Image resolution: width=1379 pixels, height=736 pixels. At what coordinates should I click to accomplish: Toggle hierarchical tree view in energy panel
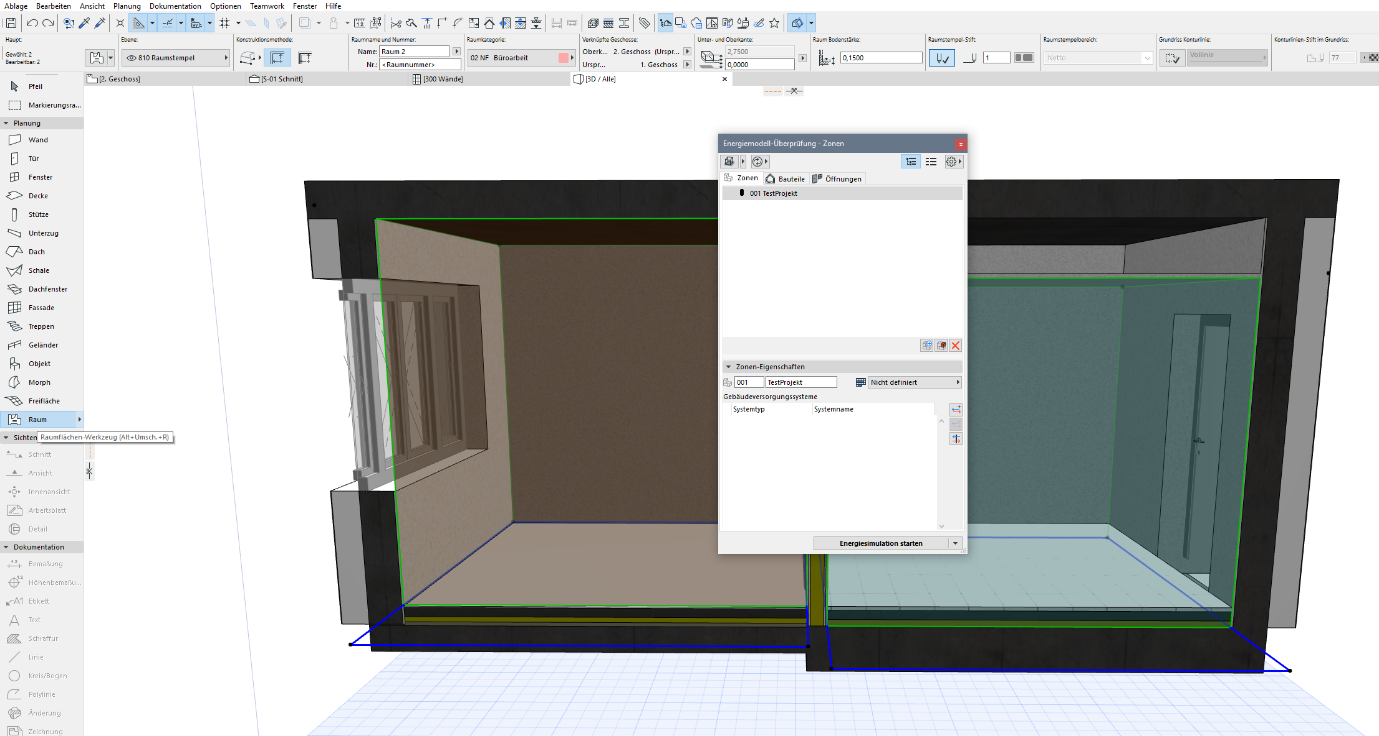(911, 161)
